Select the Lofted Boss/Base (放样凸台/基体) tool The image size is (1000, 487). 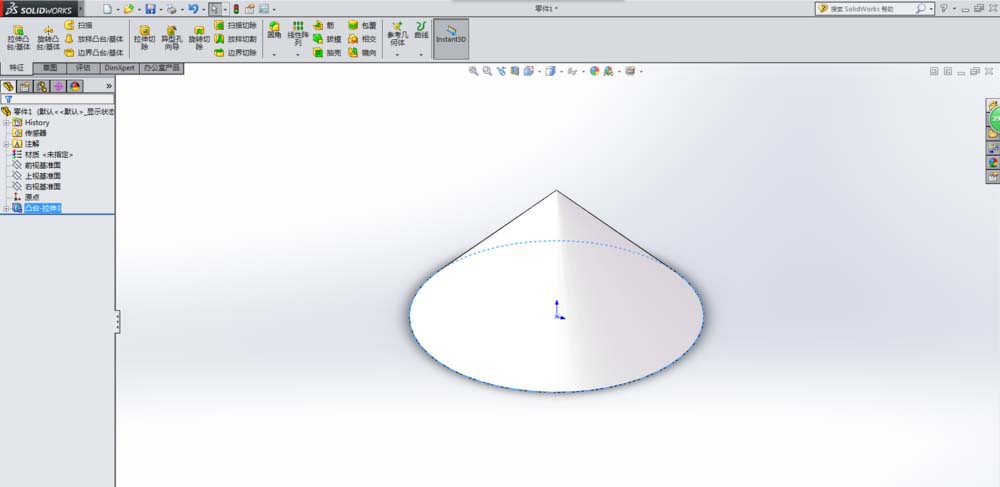[94, 39]
